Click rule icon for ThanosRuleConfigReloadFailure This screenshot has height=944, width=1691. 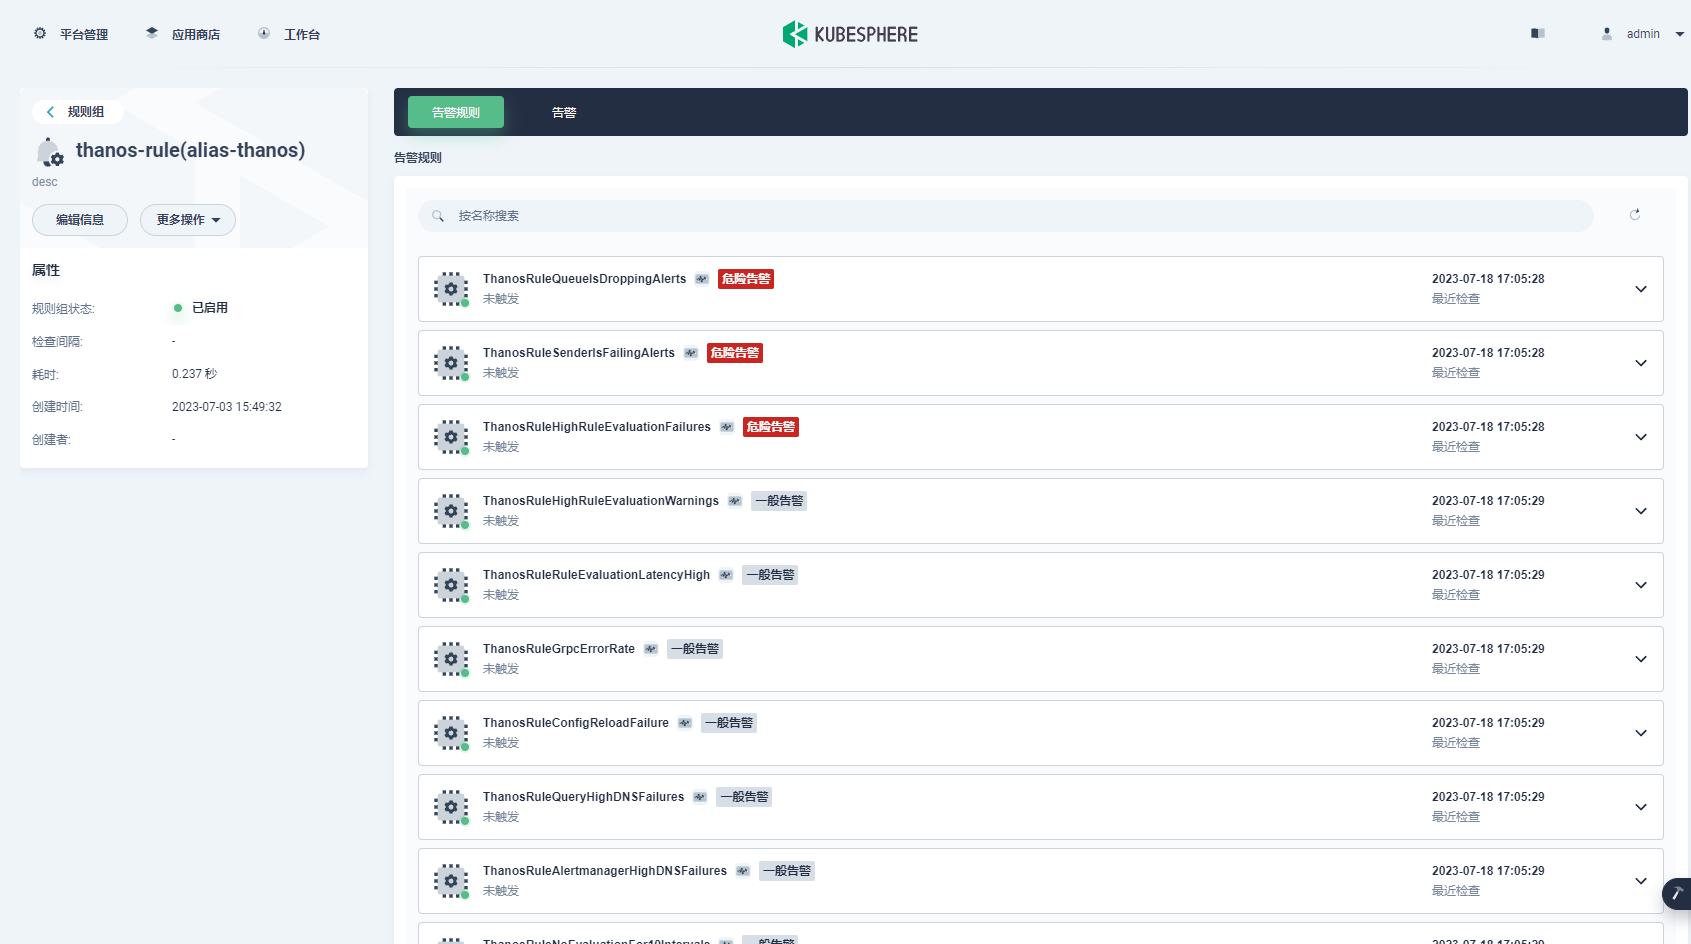(x=451, y=733)
